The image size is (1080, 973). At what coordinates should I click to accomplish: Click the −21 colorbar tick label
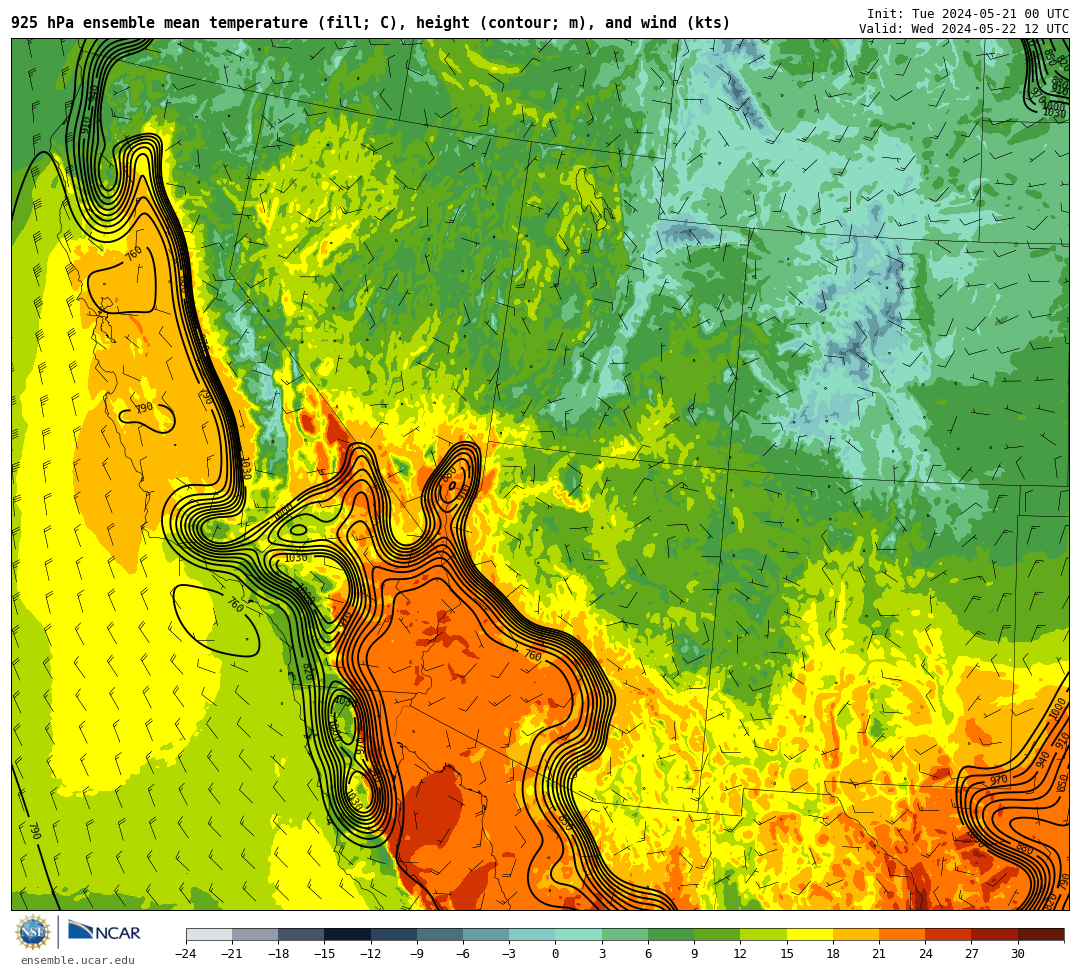click(232, 954)
